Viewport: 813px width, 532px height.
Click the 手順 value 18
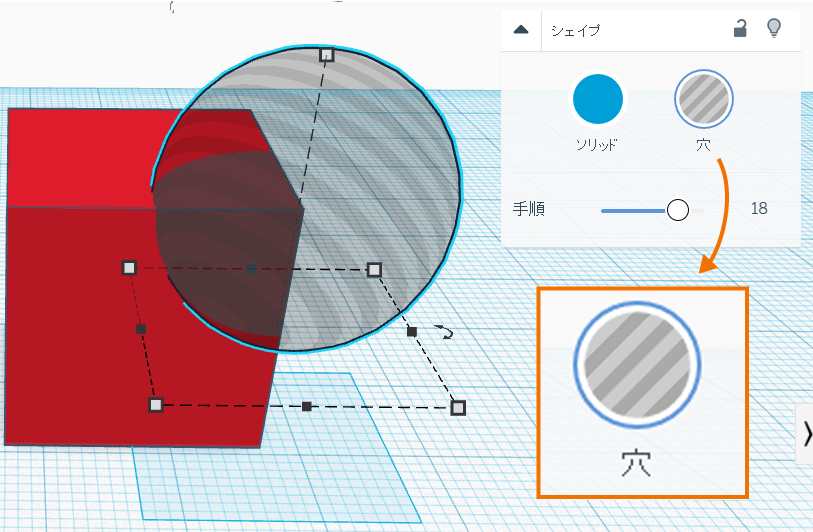(x=759, y=208)
